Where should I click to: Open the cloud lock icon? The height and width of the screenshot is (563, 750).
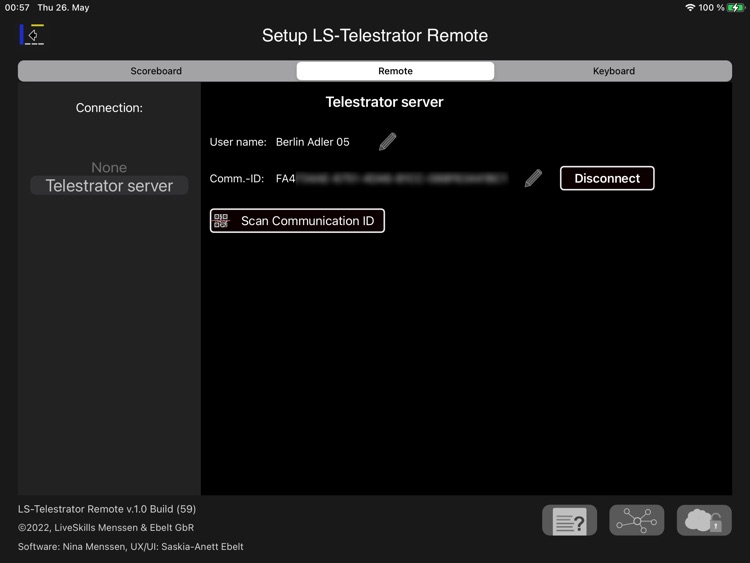[x=704, y=520]
